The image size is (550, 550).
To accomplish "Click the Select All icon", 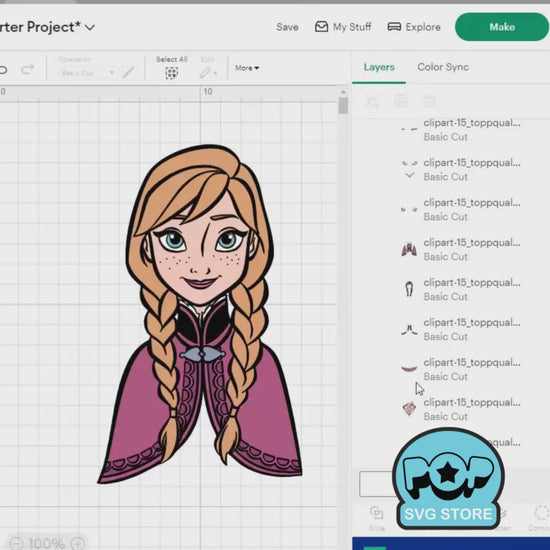I will pyautogui.click(x=172, y=73).
